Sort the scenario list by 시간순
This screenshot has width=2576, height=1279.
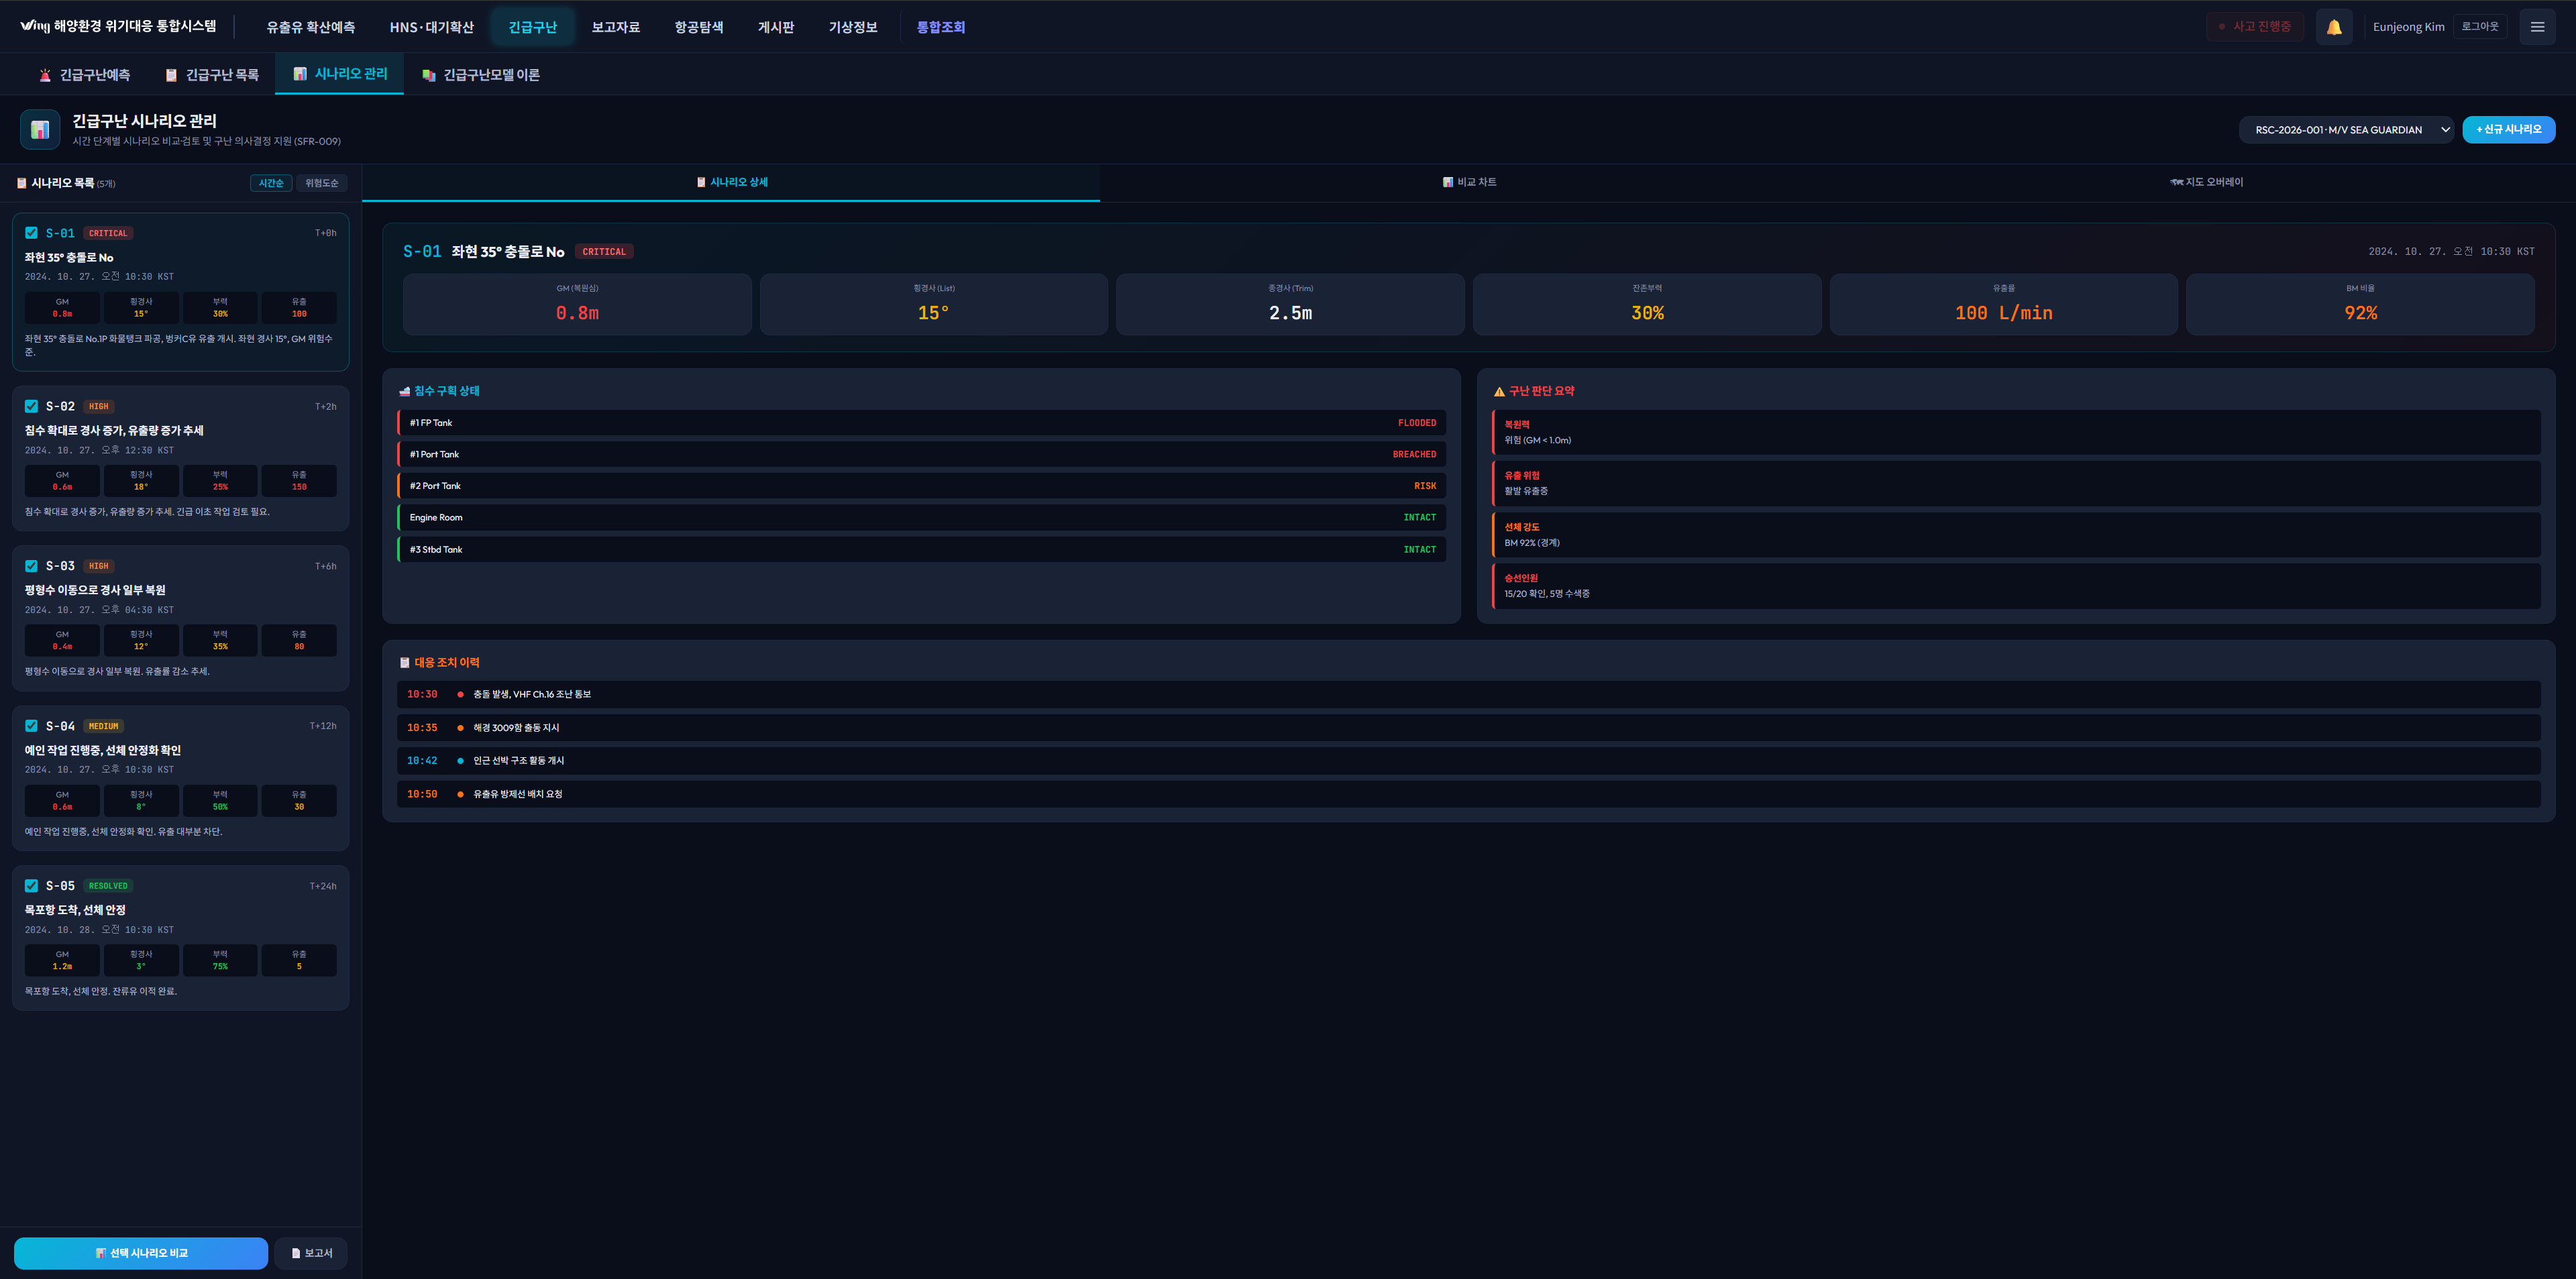(x=271, y=183)
